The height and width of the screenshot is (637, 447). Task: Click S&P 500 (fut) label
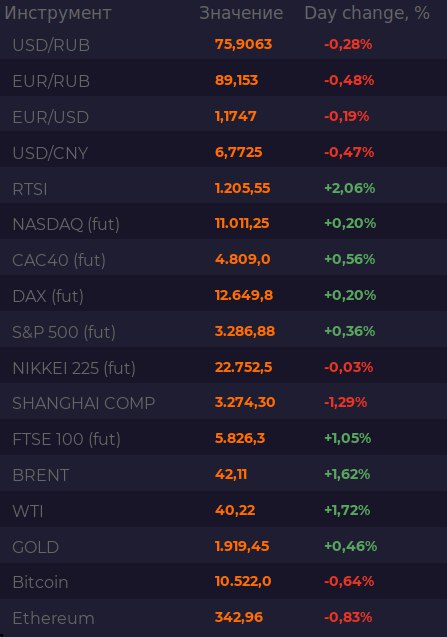pos(64,332)
